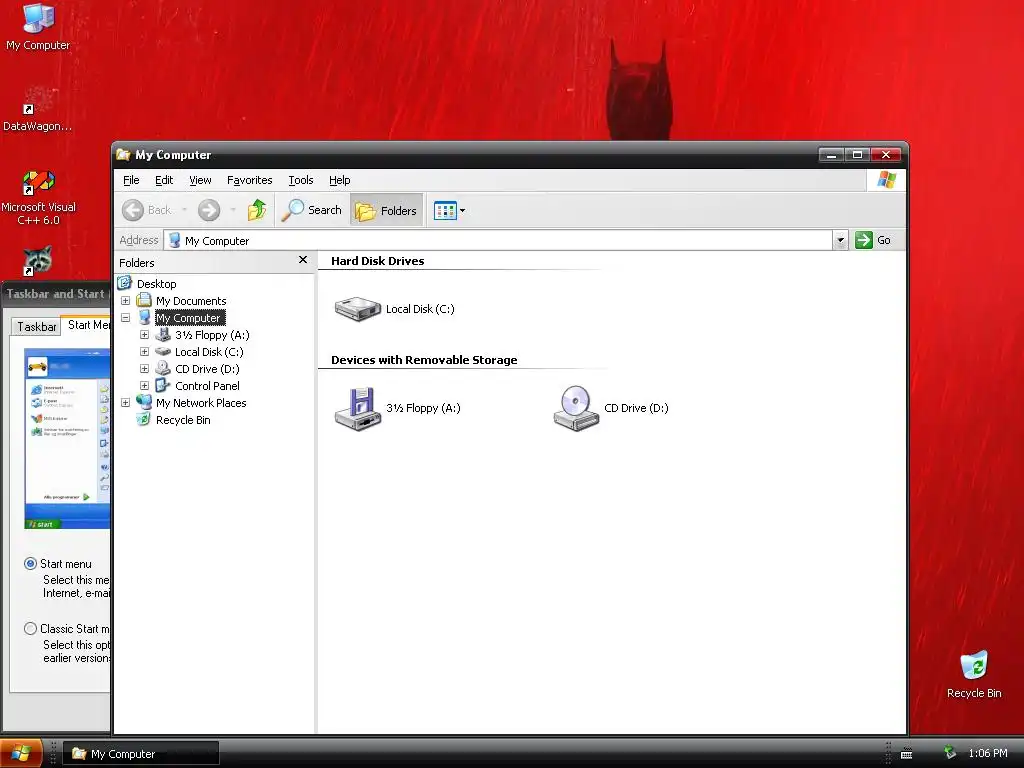Collapse My Computer tree node
Viewport: 1024px width, 768px height.
point(125,318)
